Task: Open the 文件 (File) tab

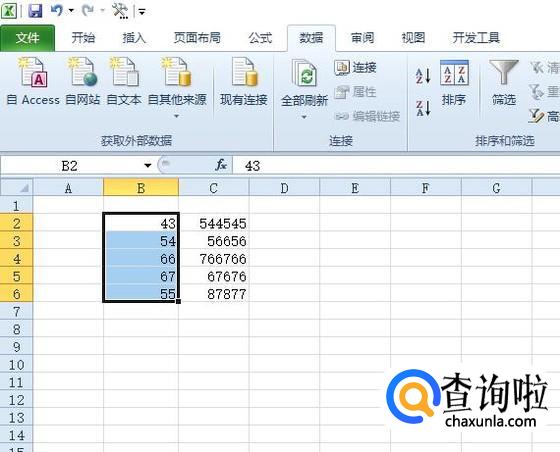Action: tap(28, 38)
